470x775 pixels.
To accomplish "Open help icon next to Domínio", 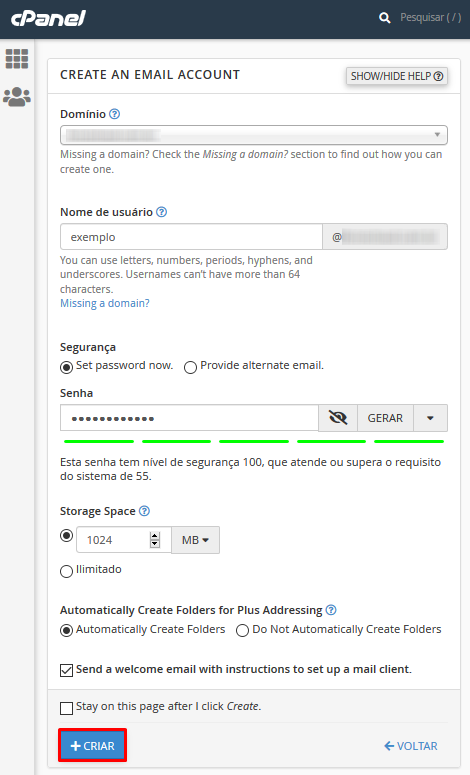I will tap(114, 114).
